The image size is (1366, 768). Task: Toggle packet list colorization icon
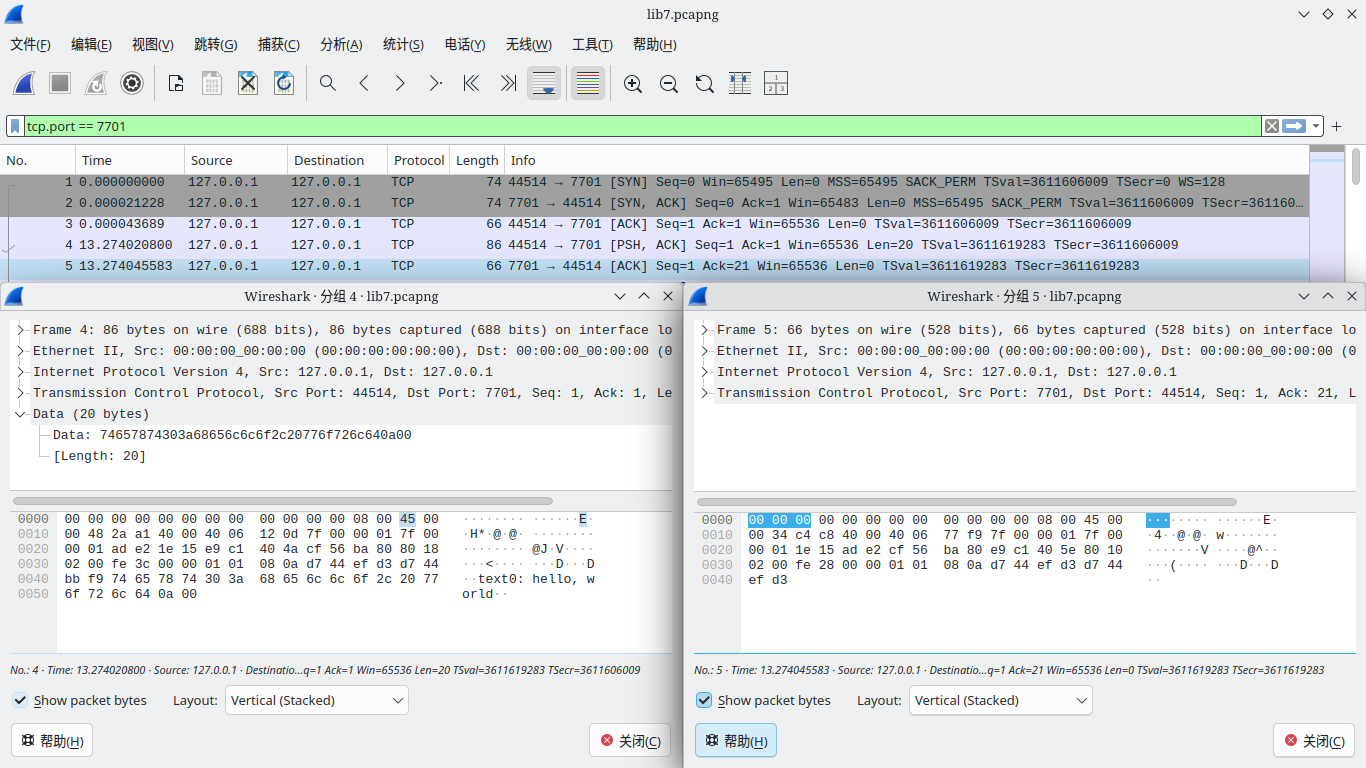pos(588,84)
